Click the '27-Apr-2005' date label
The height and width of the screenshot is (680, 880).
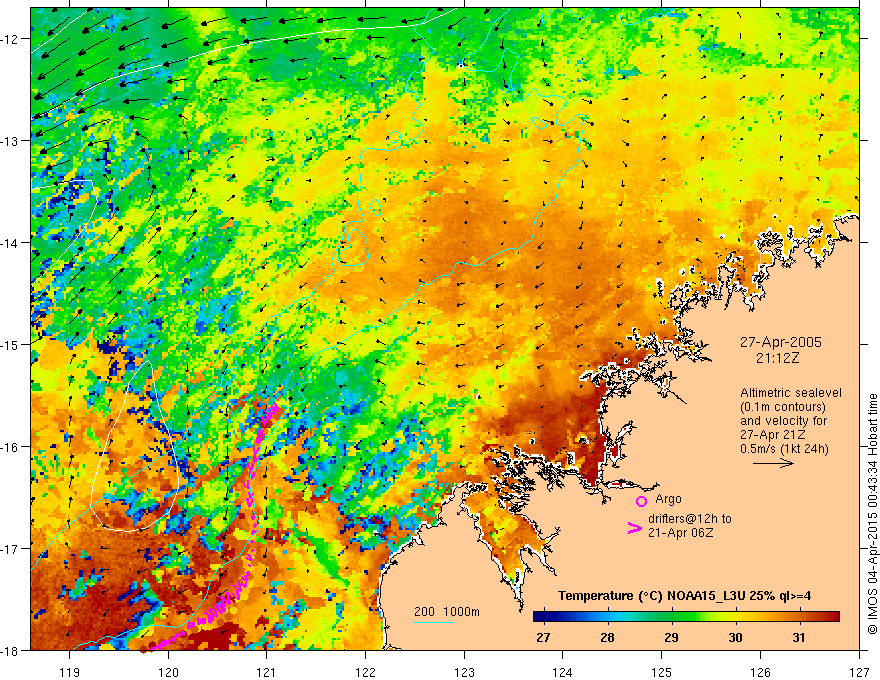(x=780, y=342)
